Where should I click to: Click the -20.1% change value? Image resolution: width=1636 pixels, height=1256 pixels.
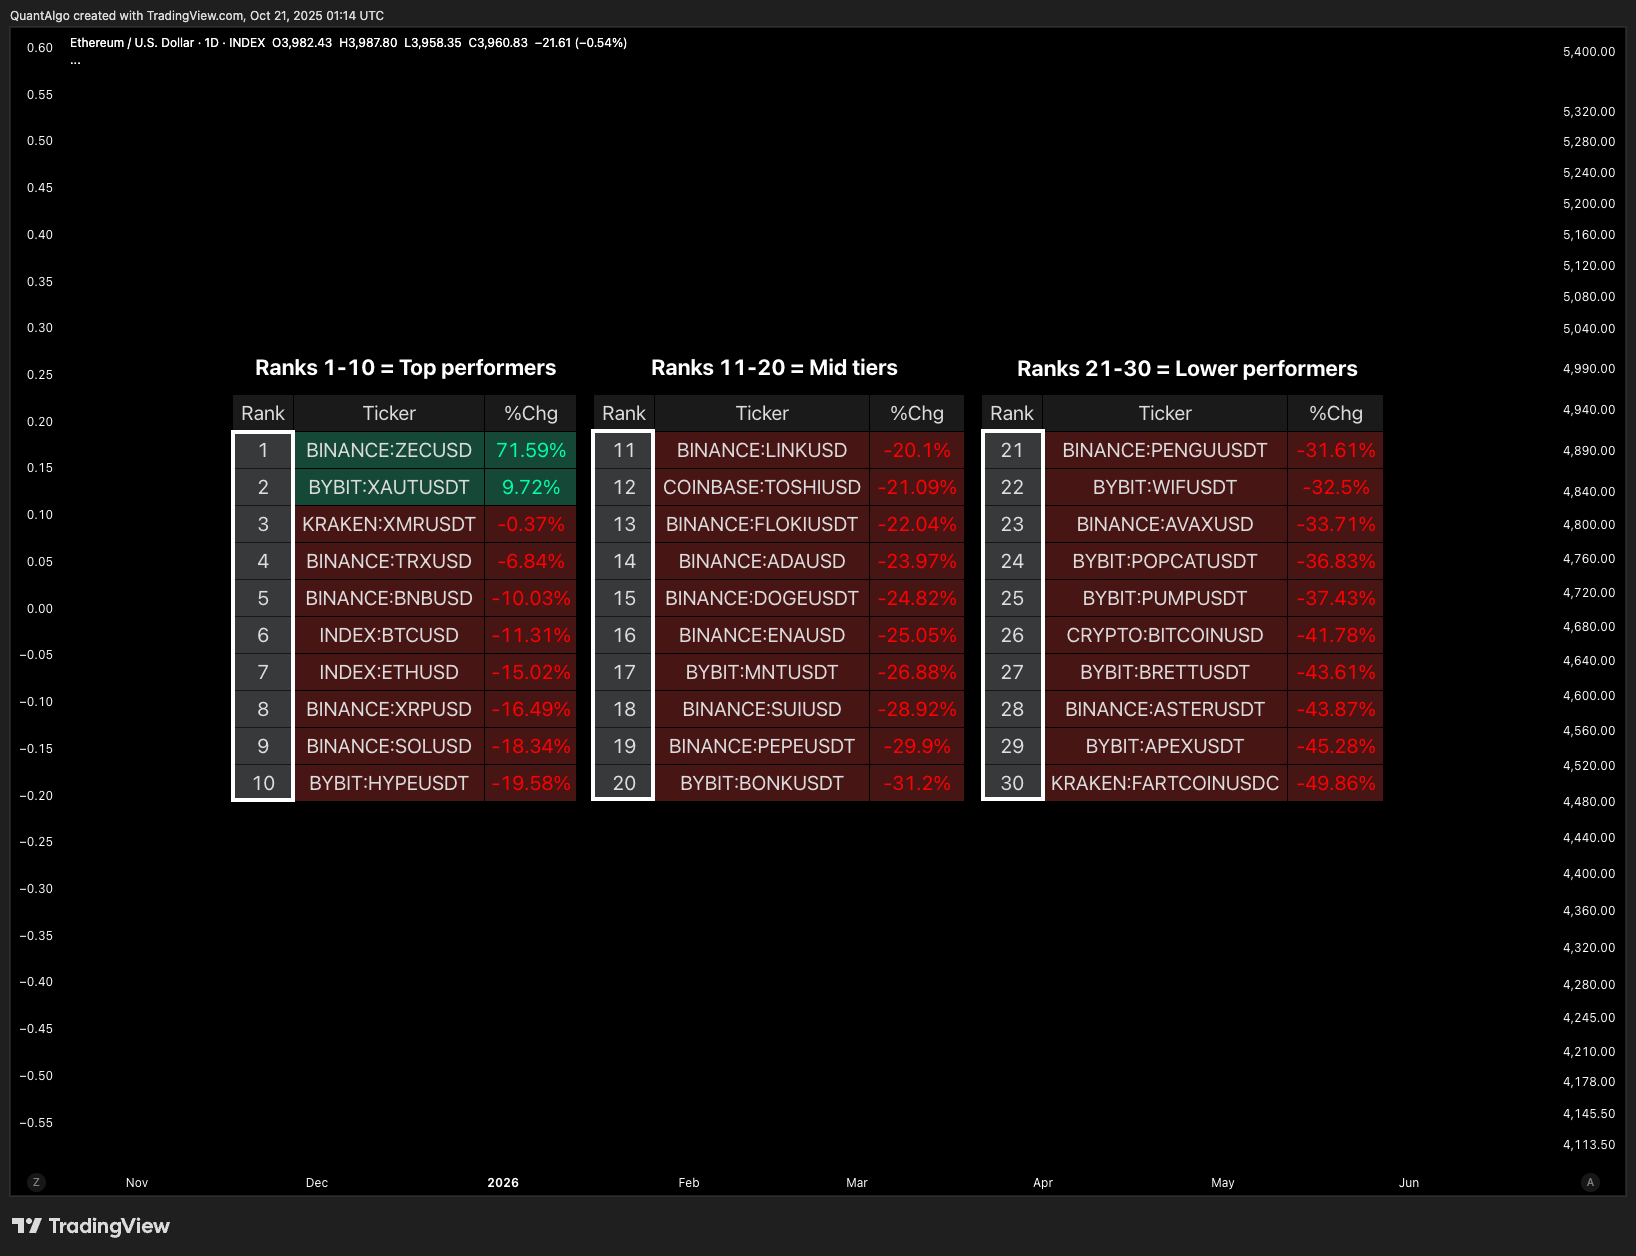(x=917, y=450)
